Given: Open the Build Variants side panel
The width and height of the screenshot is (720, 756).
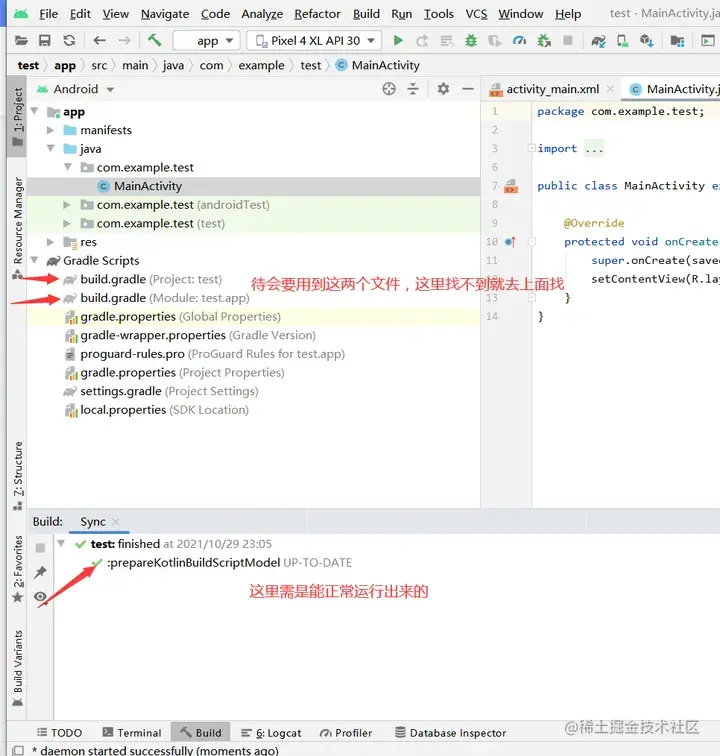Looking at the screenshot, I should pos(18,668).
